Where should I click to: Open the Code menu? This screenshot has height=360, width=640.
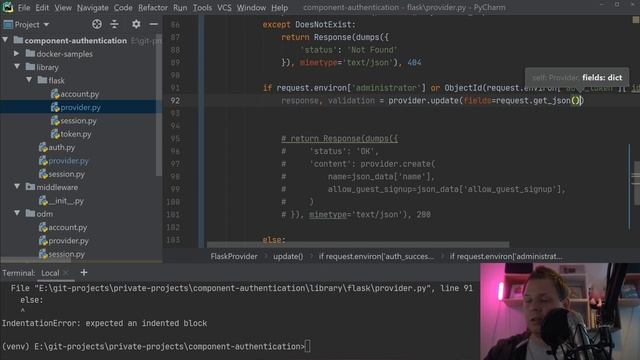[x=123, y=7]
